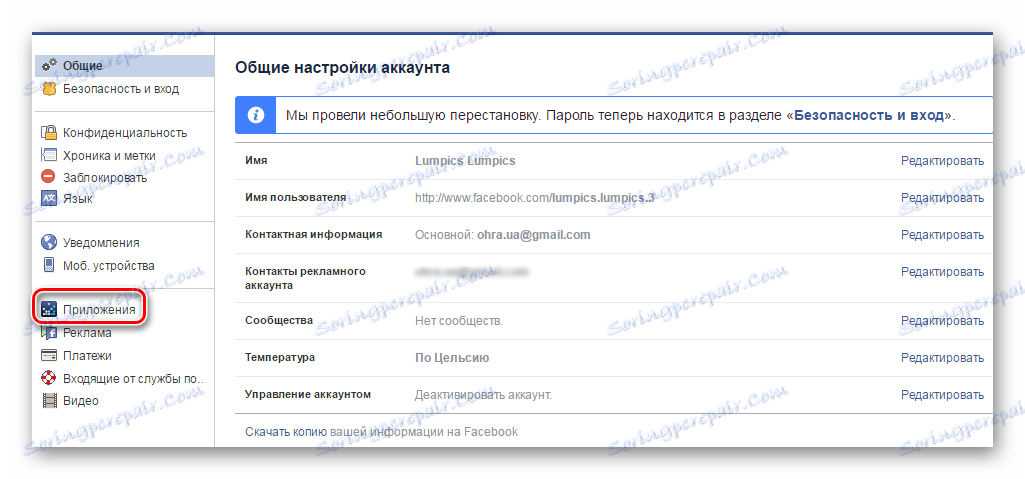Click the blue info icon in the notice
The height and width of the screenshot is (479, 1025).
(256, 116)
